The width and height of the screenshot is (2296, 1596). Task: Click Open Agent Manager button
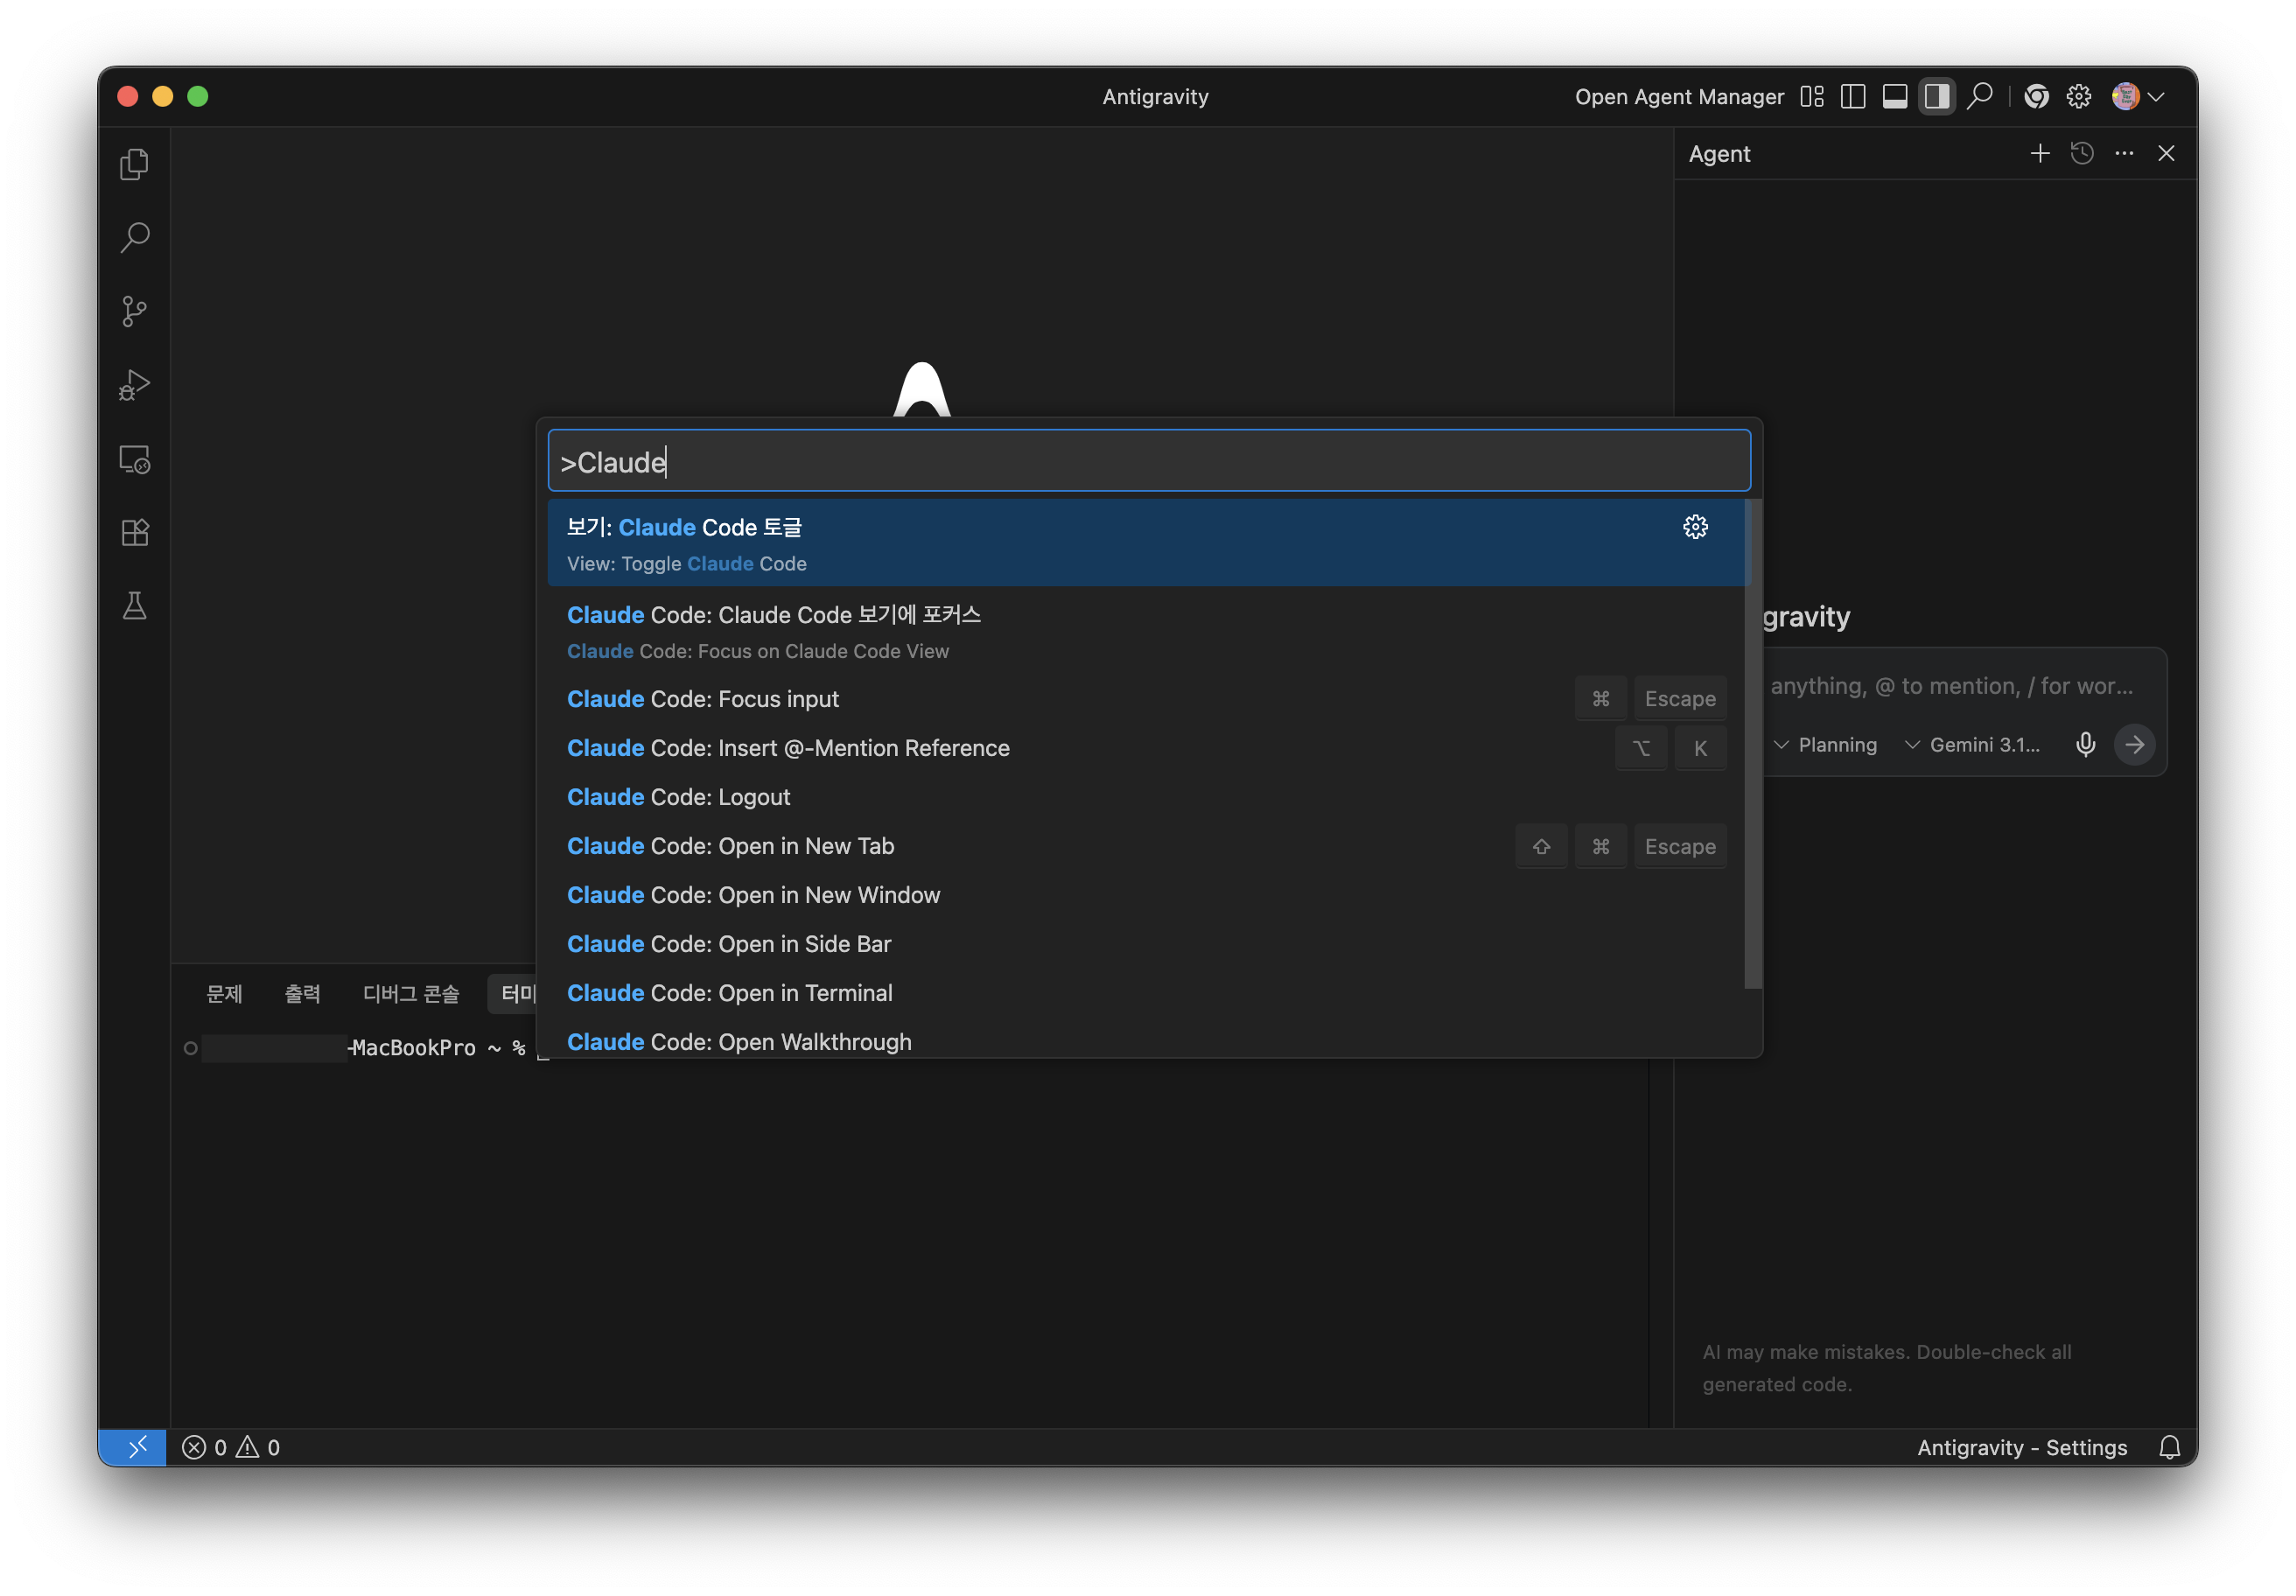pyautogui.click(x=1678, y=97)
